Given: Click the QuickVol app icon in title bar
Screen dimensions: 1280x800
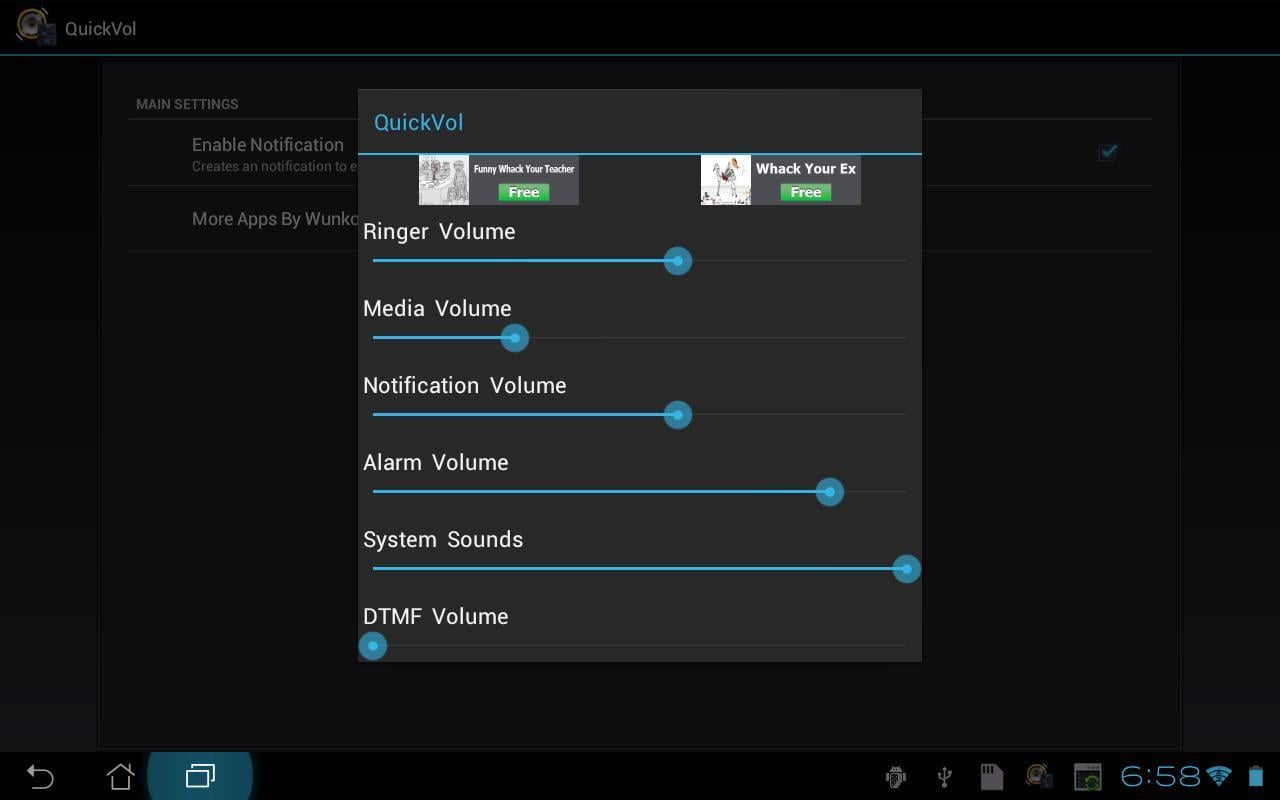Looking at the screenshot, I should coord(36,27).
